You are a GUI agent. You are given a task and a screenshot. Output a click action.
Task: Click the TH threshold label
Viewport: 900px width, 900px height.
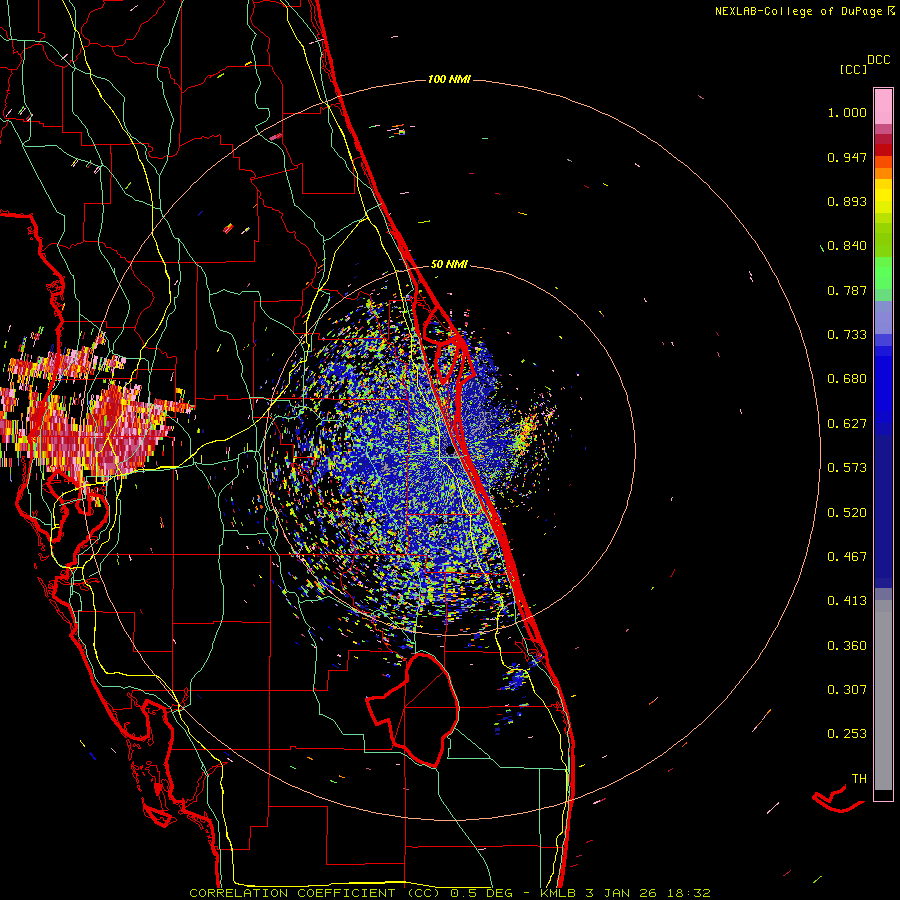pos(859,779)
